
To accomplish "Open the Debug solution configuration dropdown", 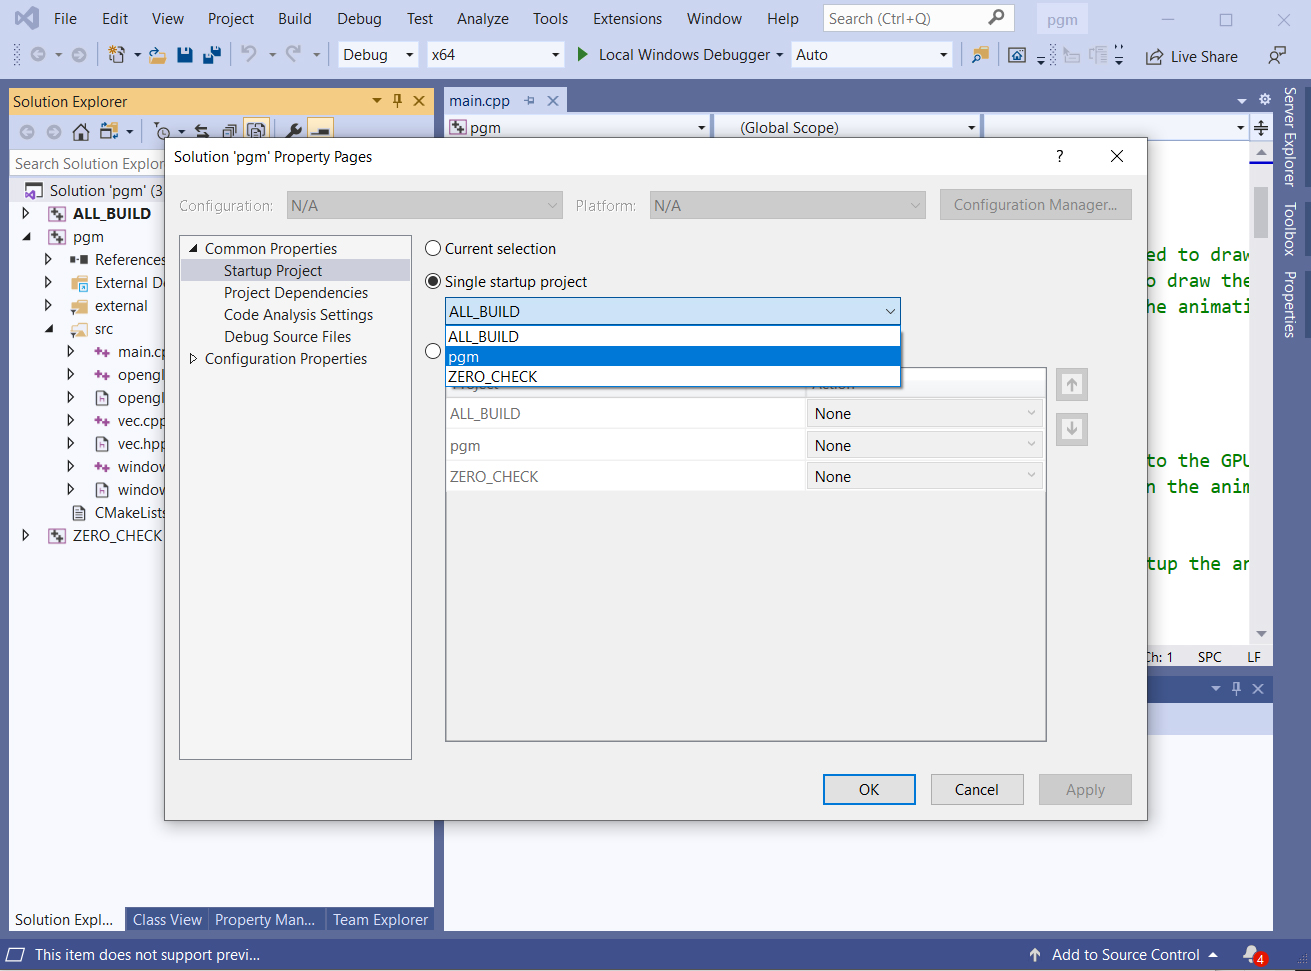I will tap(378, 55).
